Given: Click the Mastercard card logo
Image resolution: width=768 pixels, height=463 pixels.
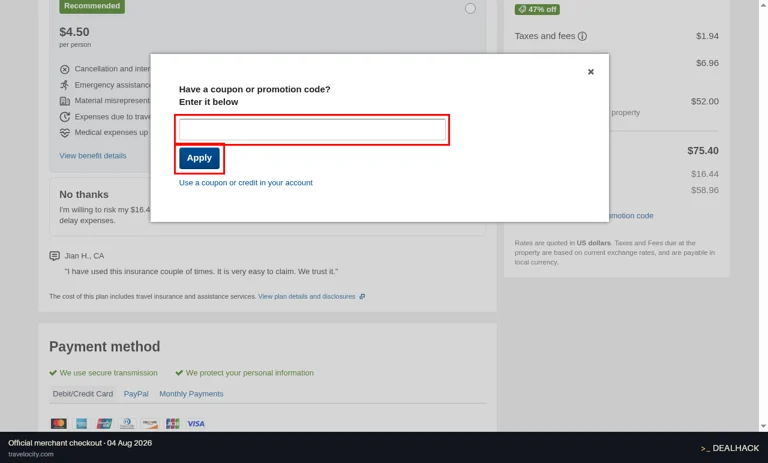Looking at the screenshot, I should (59, 423).
